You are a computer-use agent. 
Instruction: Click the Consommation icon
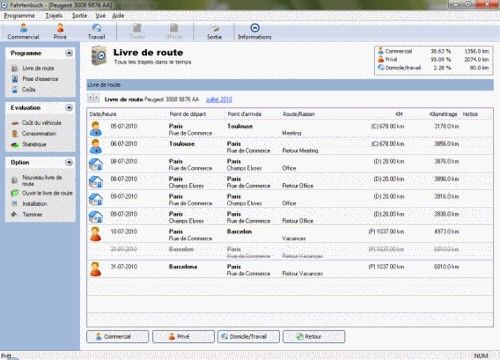click(x=15, y=134)
